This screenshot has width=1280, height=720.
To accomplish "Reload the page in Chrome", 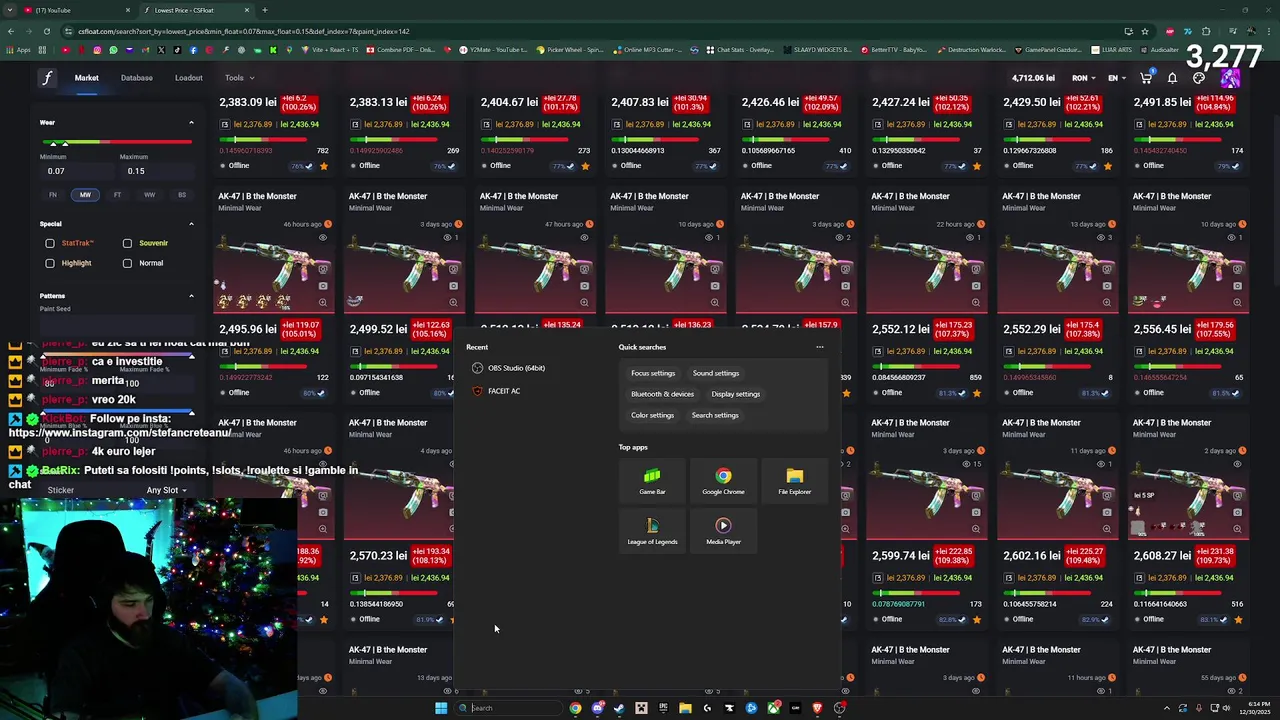I will click(x=47, y=31).
